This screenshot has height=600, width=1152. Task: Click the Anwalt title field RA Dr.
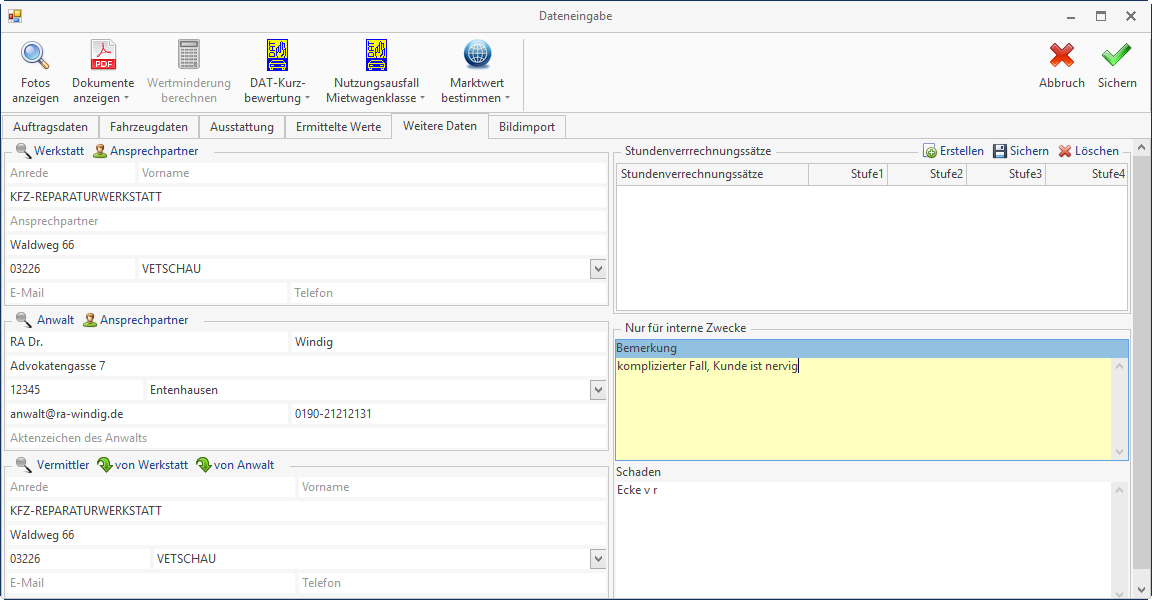(x=147, y=342)
